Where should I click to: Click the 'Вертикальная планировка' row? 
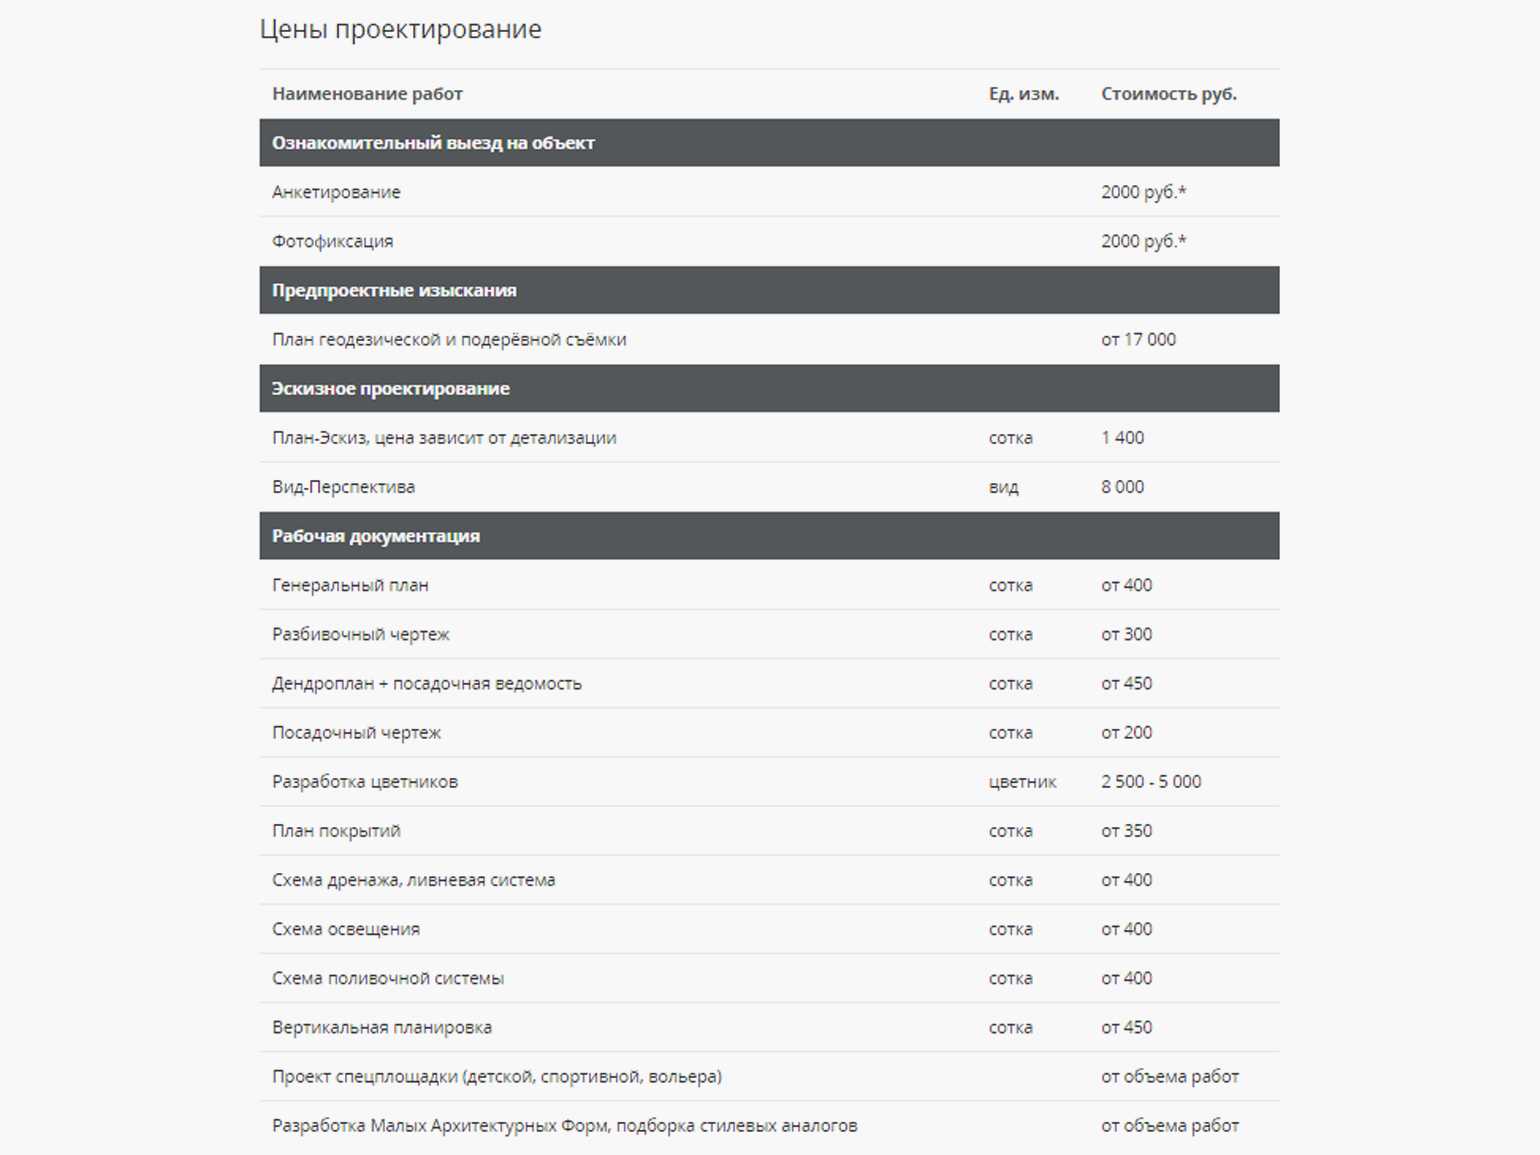coord(382,1028)
